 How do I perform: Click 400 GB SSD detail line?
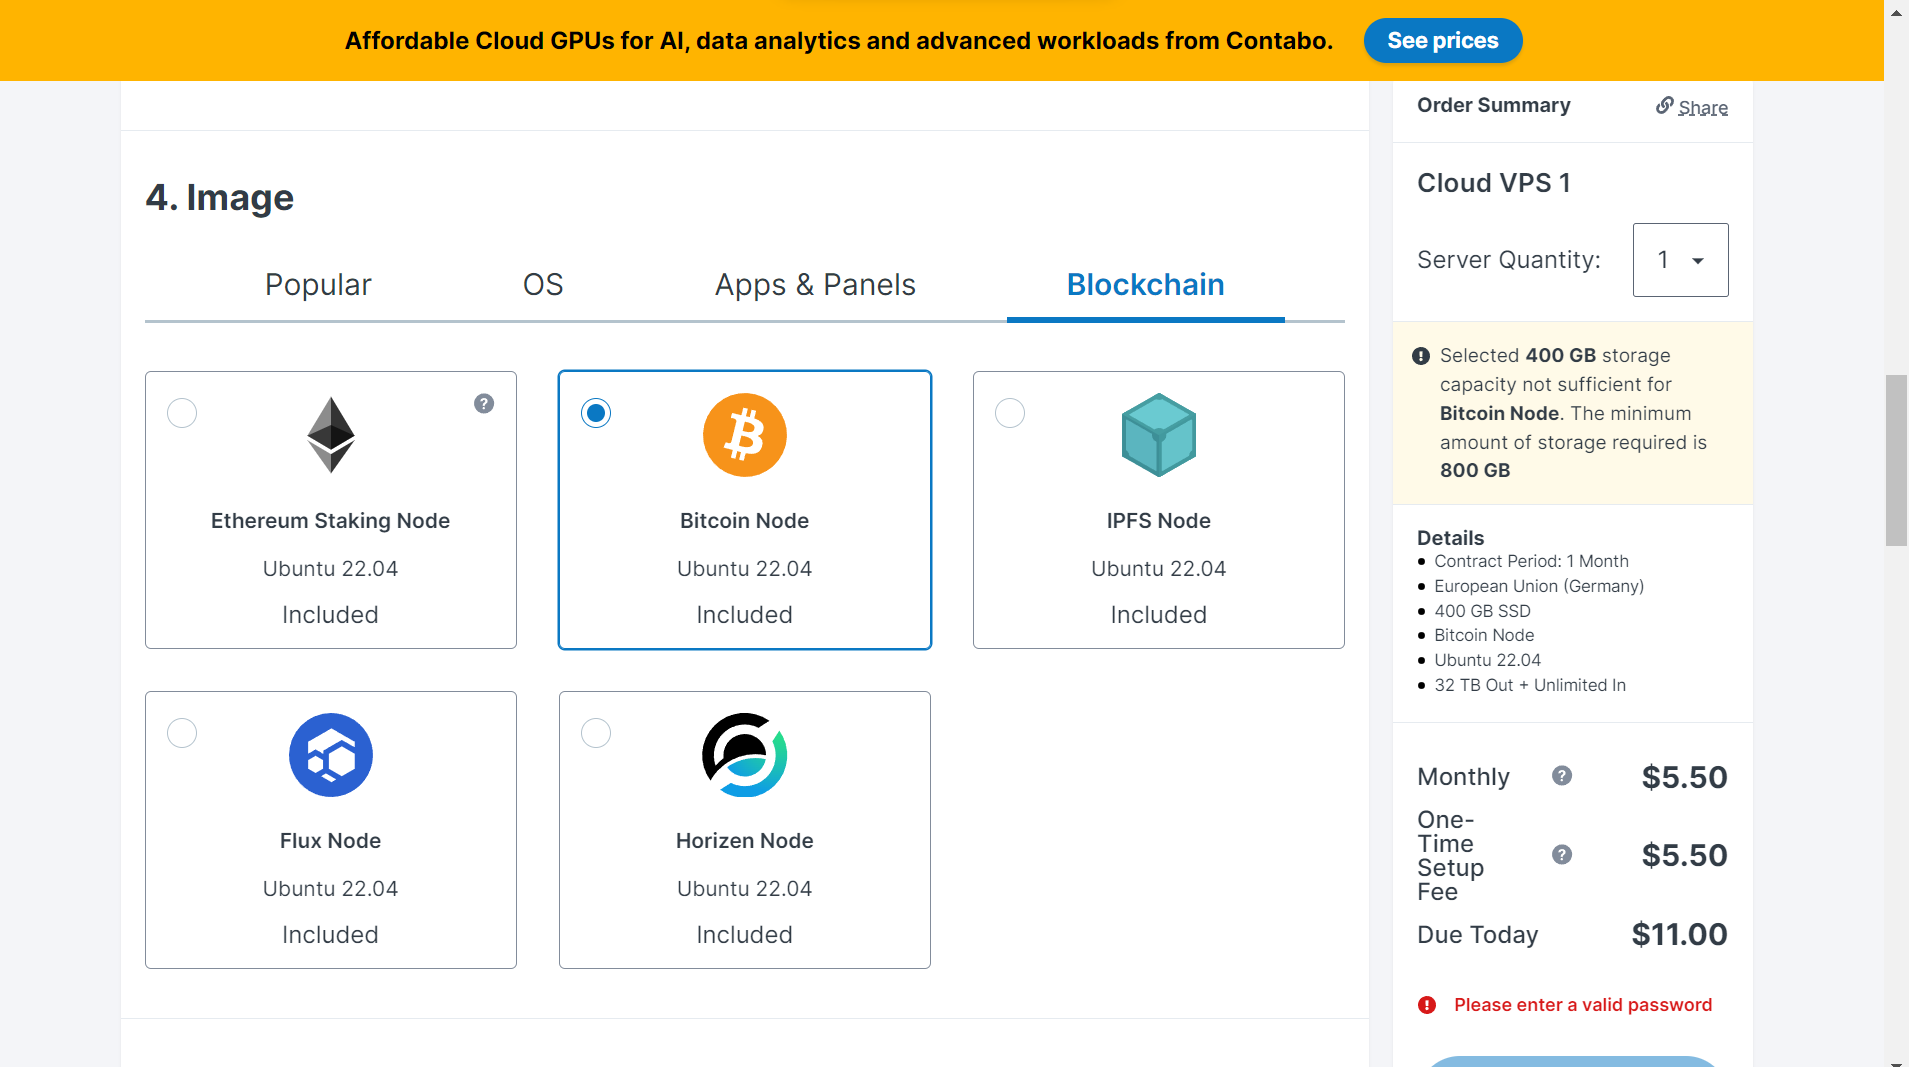tap(1482, 611)
